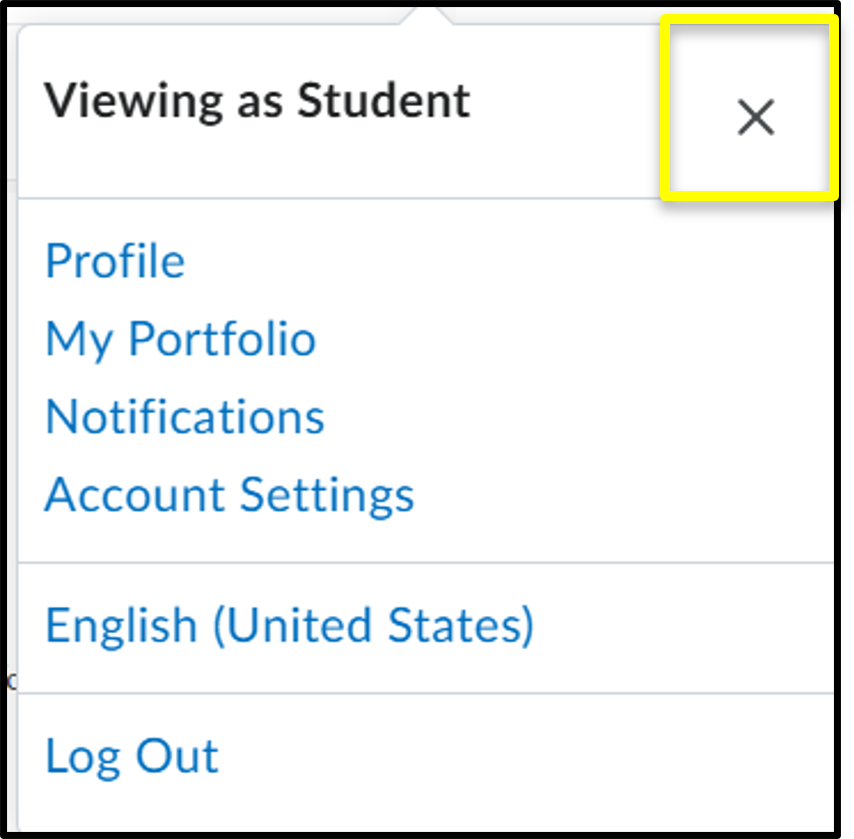Open the Profile link
Image resolution: width=854 pixels, height=839 pixels.
[x=115, y=261]
